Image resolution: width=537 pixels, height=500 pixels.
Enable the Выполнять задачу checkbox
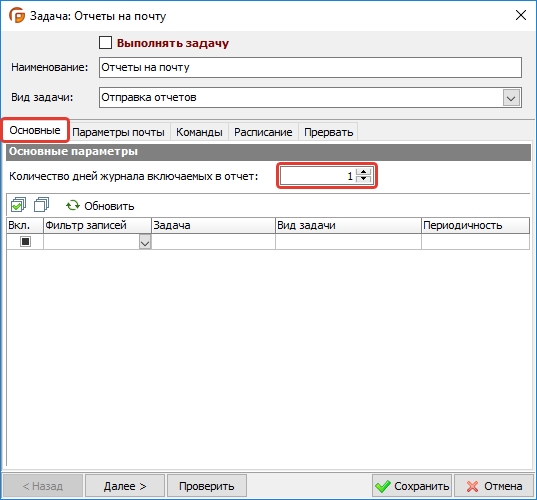(105, 43)
